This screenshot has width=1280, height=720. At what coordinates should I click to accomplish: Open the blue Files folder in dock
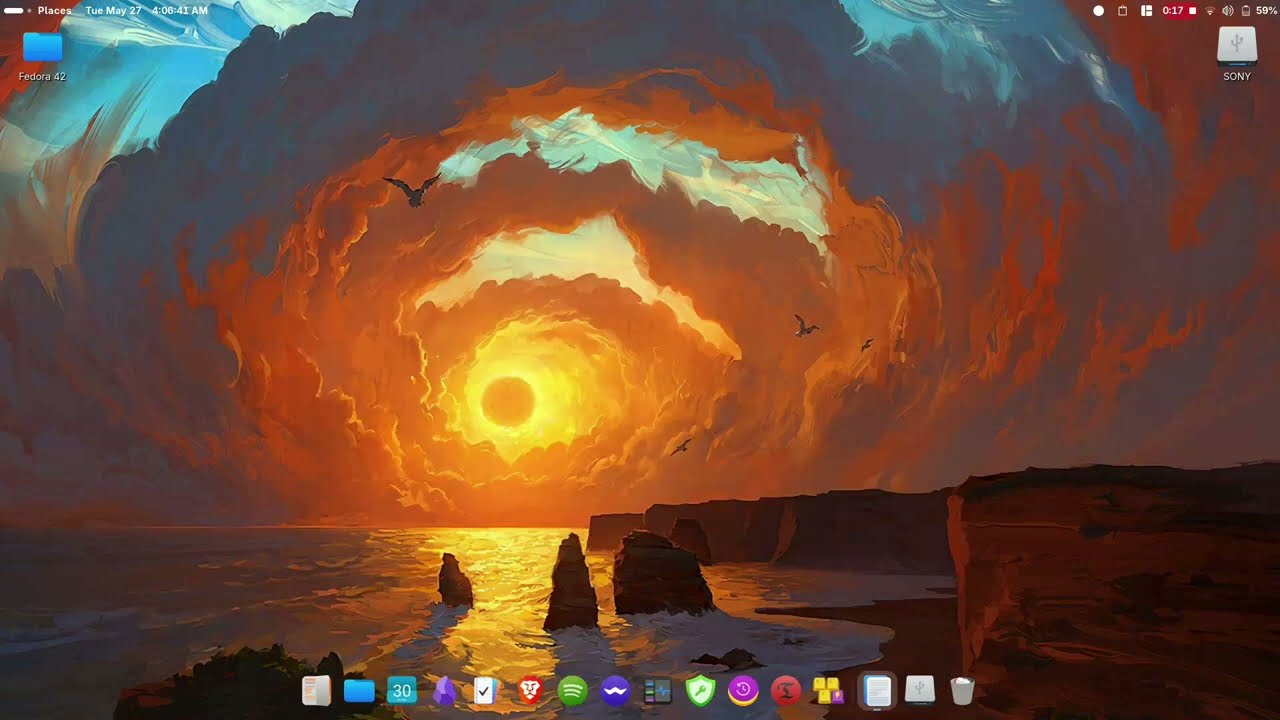(x=359, y=690)
